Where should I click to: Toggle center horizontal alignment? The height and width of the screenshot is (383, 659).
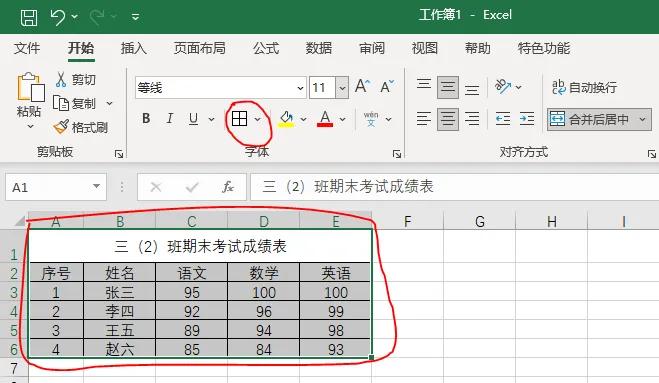click(448, 119)
